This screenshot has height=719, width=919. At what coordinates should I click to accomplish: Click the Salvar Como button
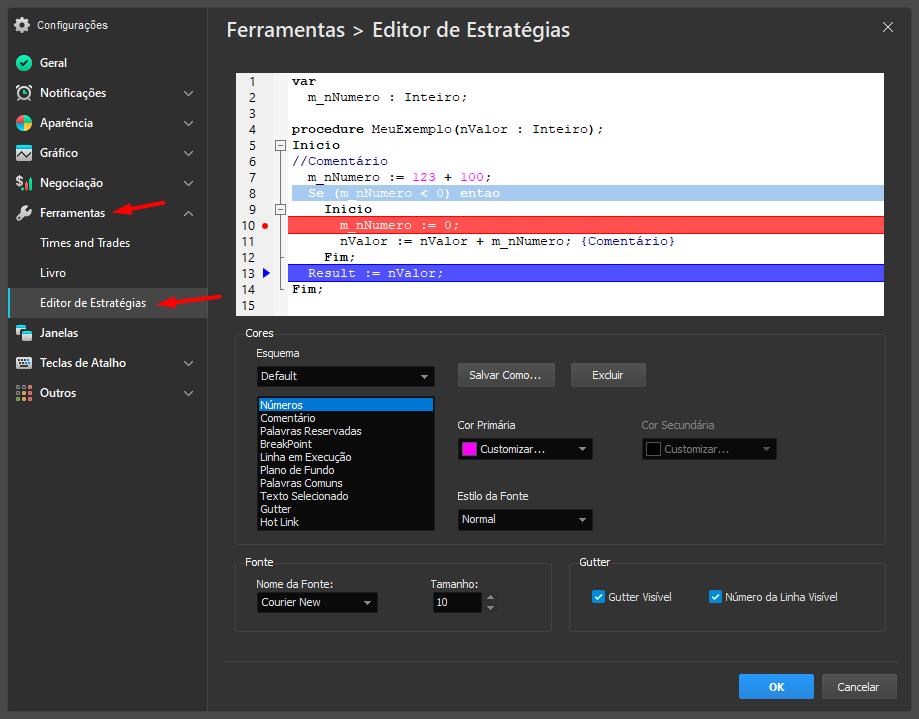(x=505, y=375)
